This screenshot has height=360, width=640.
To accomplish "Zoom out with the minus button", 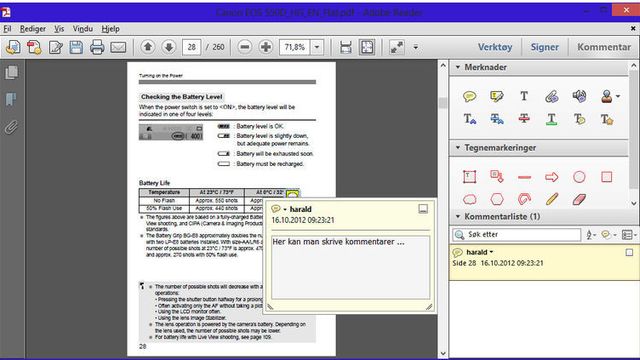I will point(245,47).
